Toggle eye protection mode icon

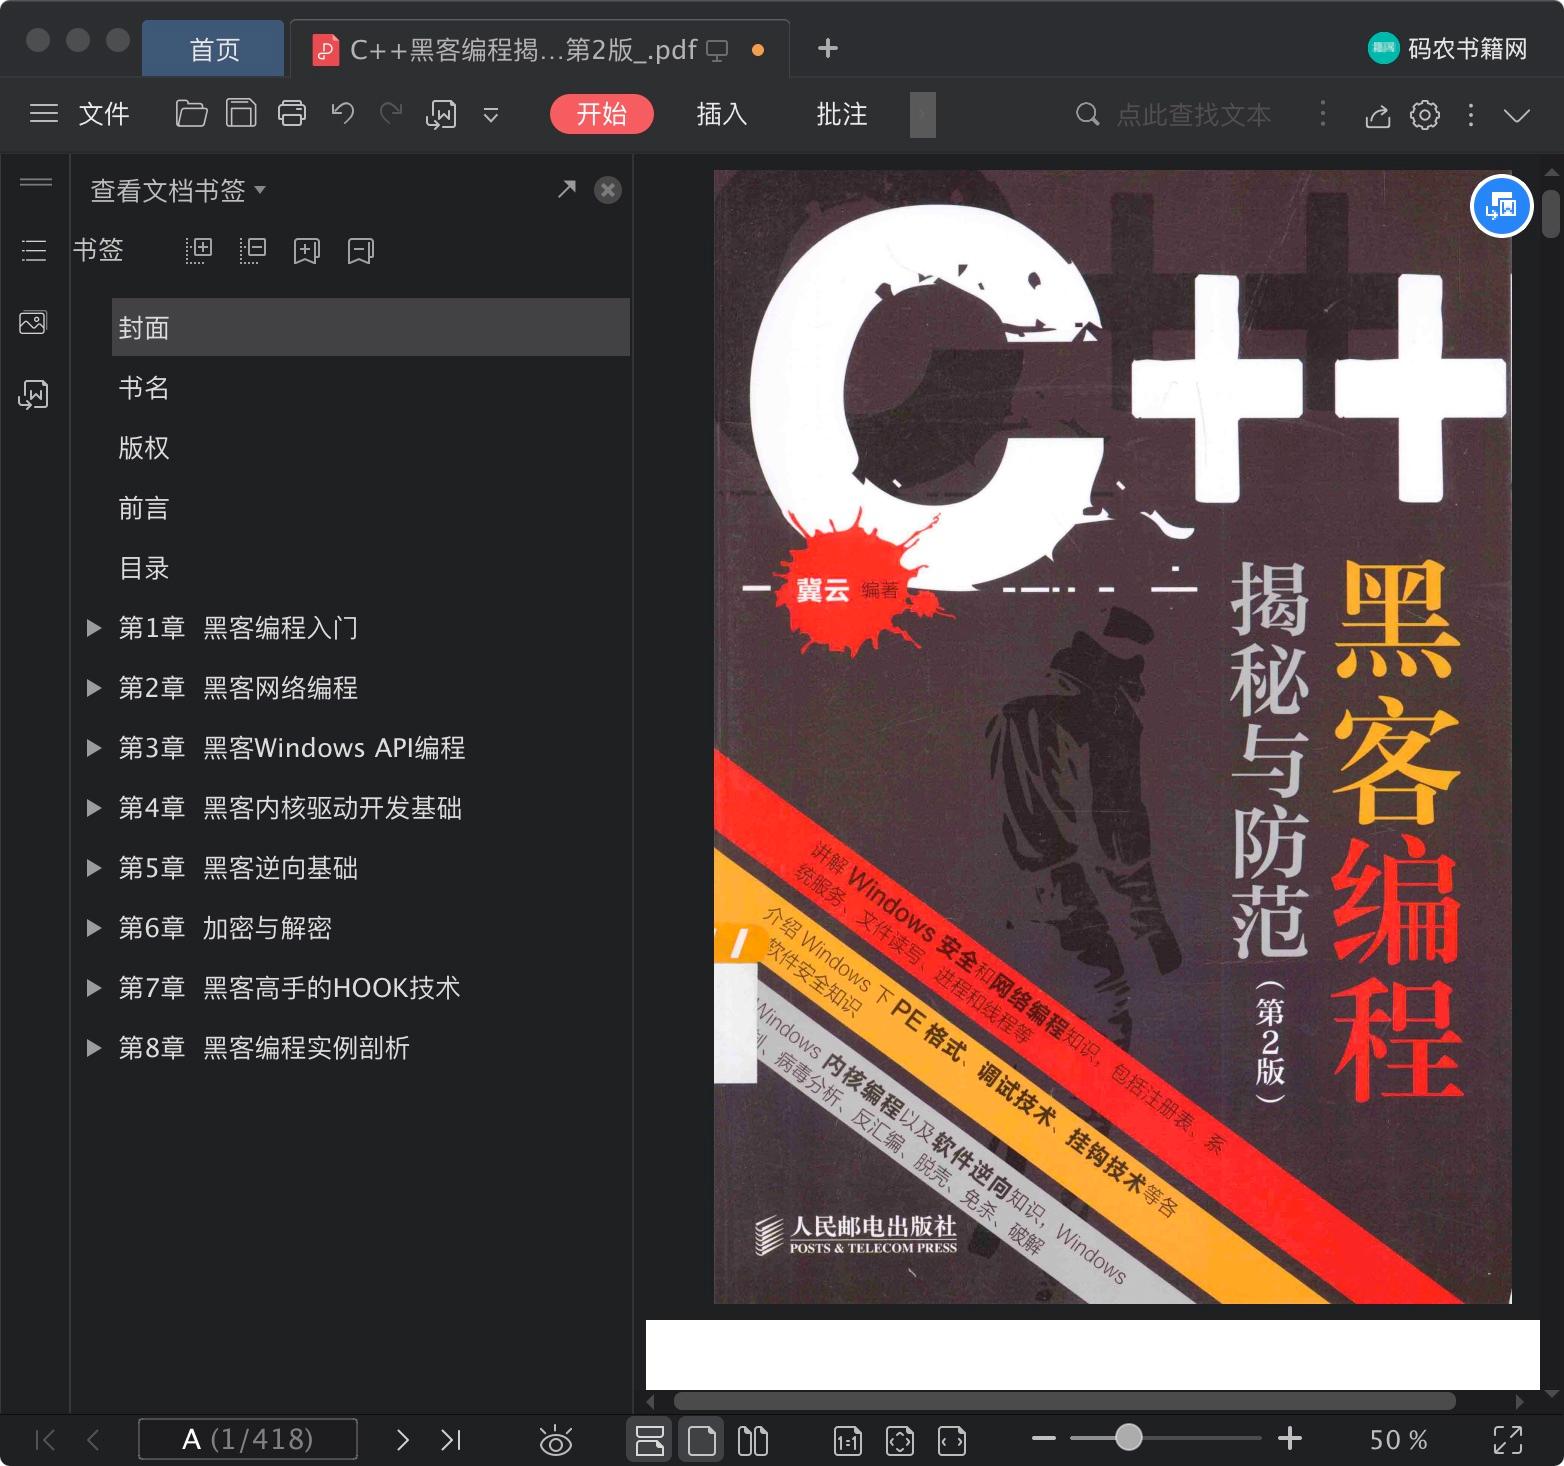(555, 1440)
